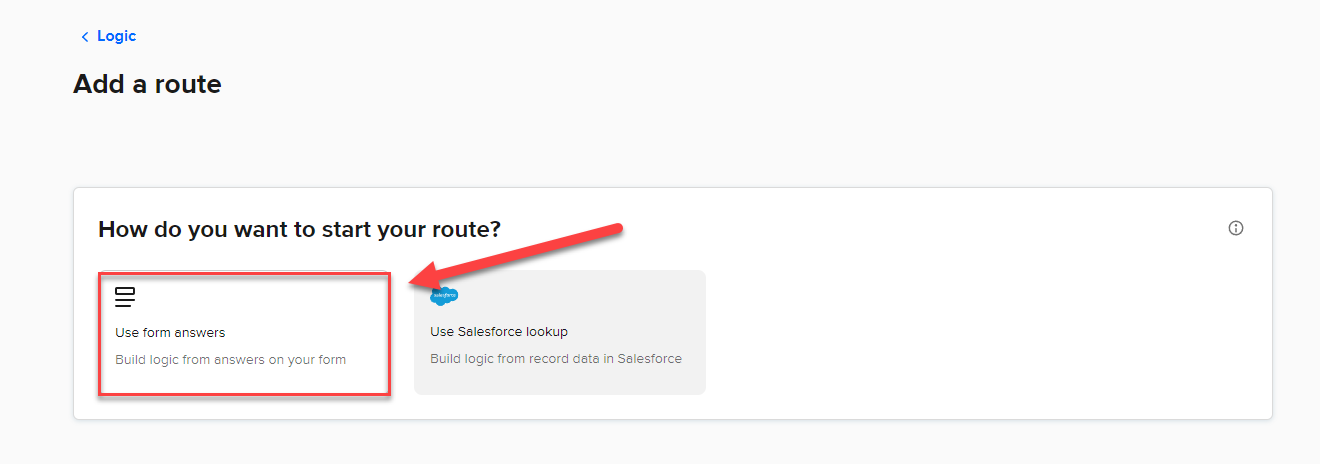This screenshot has height=464, width=1320.
Task: Click the "How do you want to start your route?" heading
Action: 299,229
